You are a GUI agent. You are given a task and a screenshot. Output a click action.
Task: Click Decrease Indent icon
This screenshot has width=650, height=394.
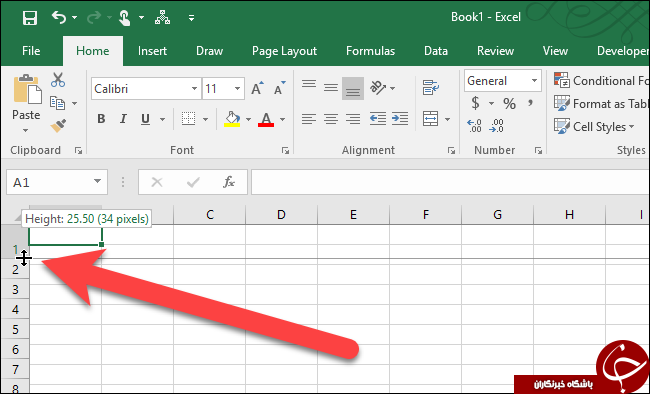(x=378, y=119)
